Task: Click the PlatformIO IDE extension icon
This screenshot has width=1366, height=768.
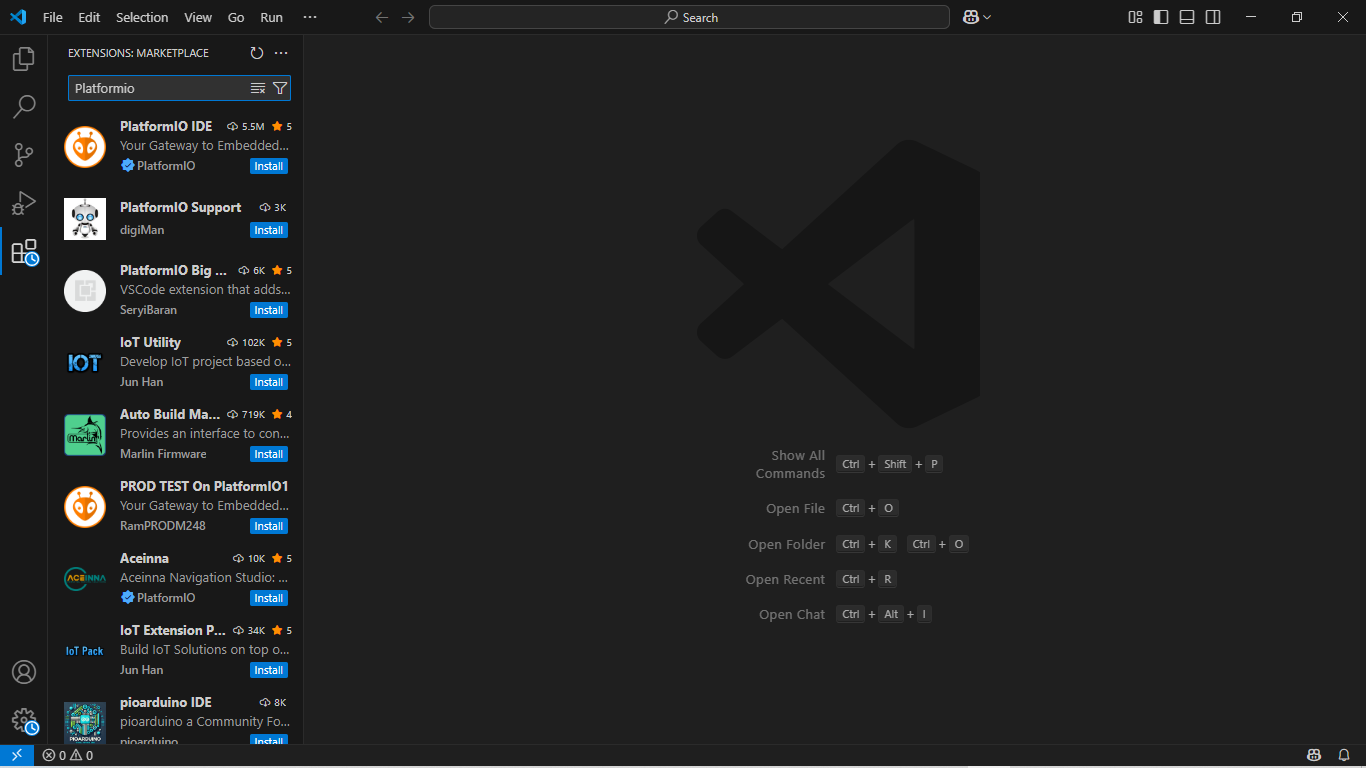Action: 85,147
